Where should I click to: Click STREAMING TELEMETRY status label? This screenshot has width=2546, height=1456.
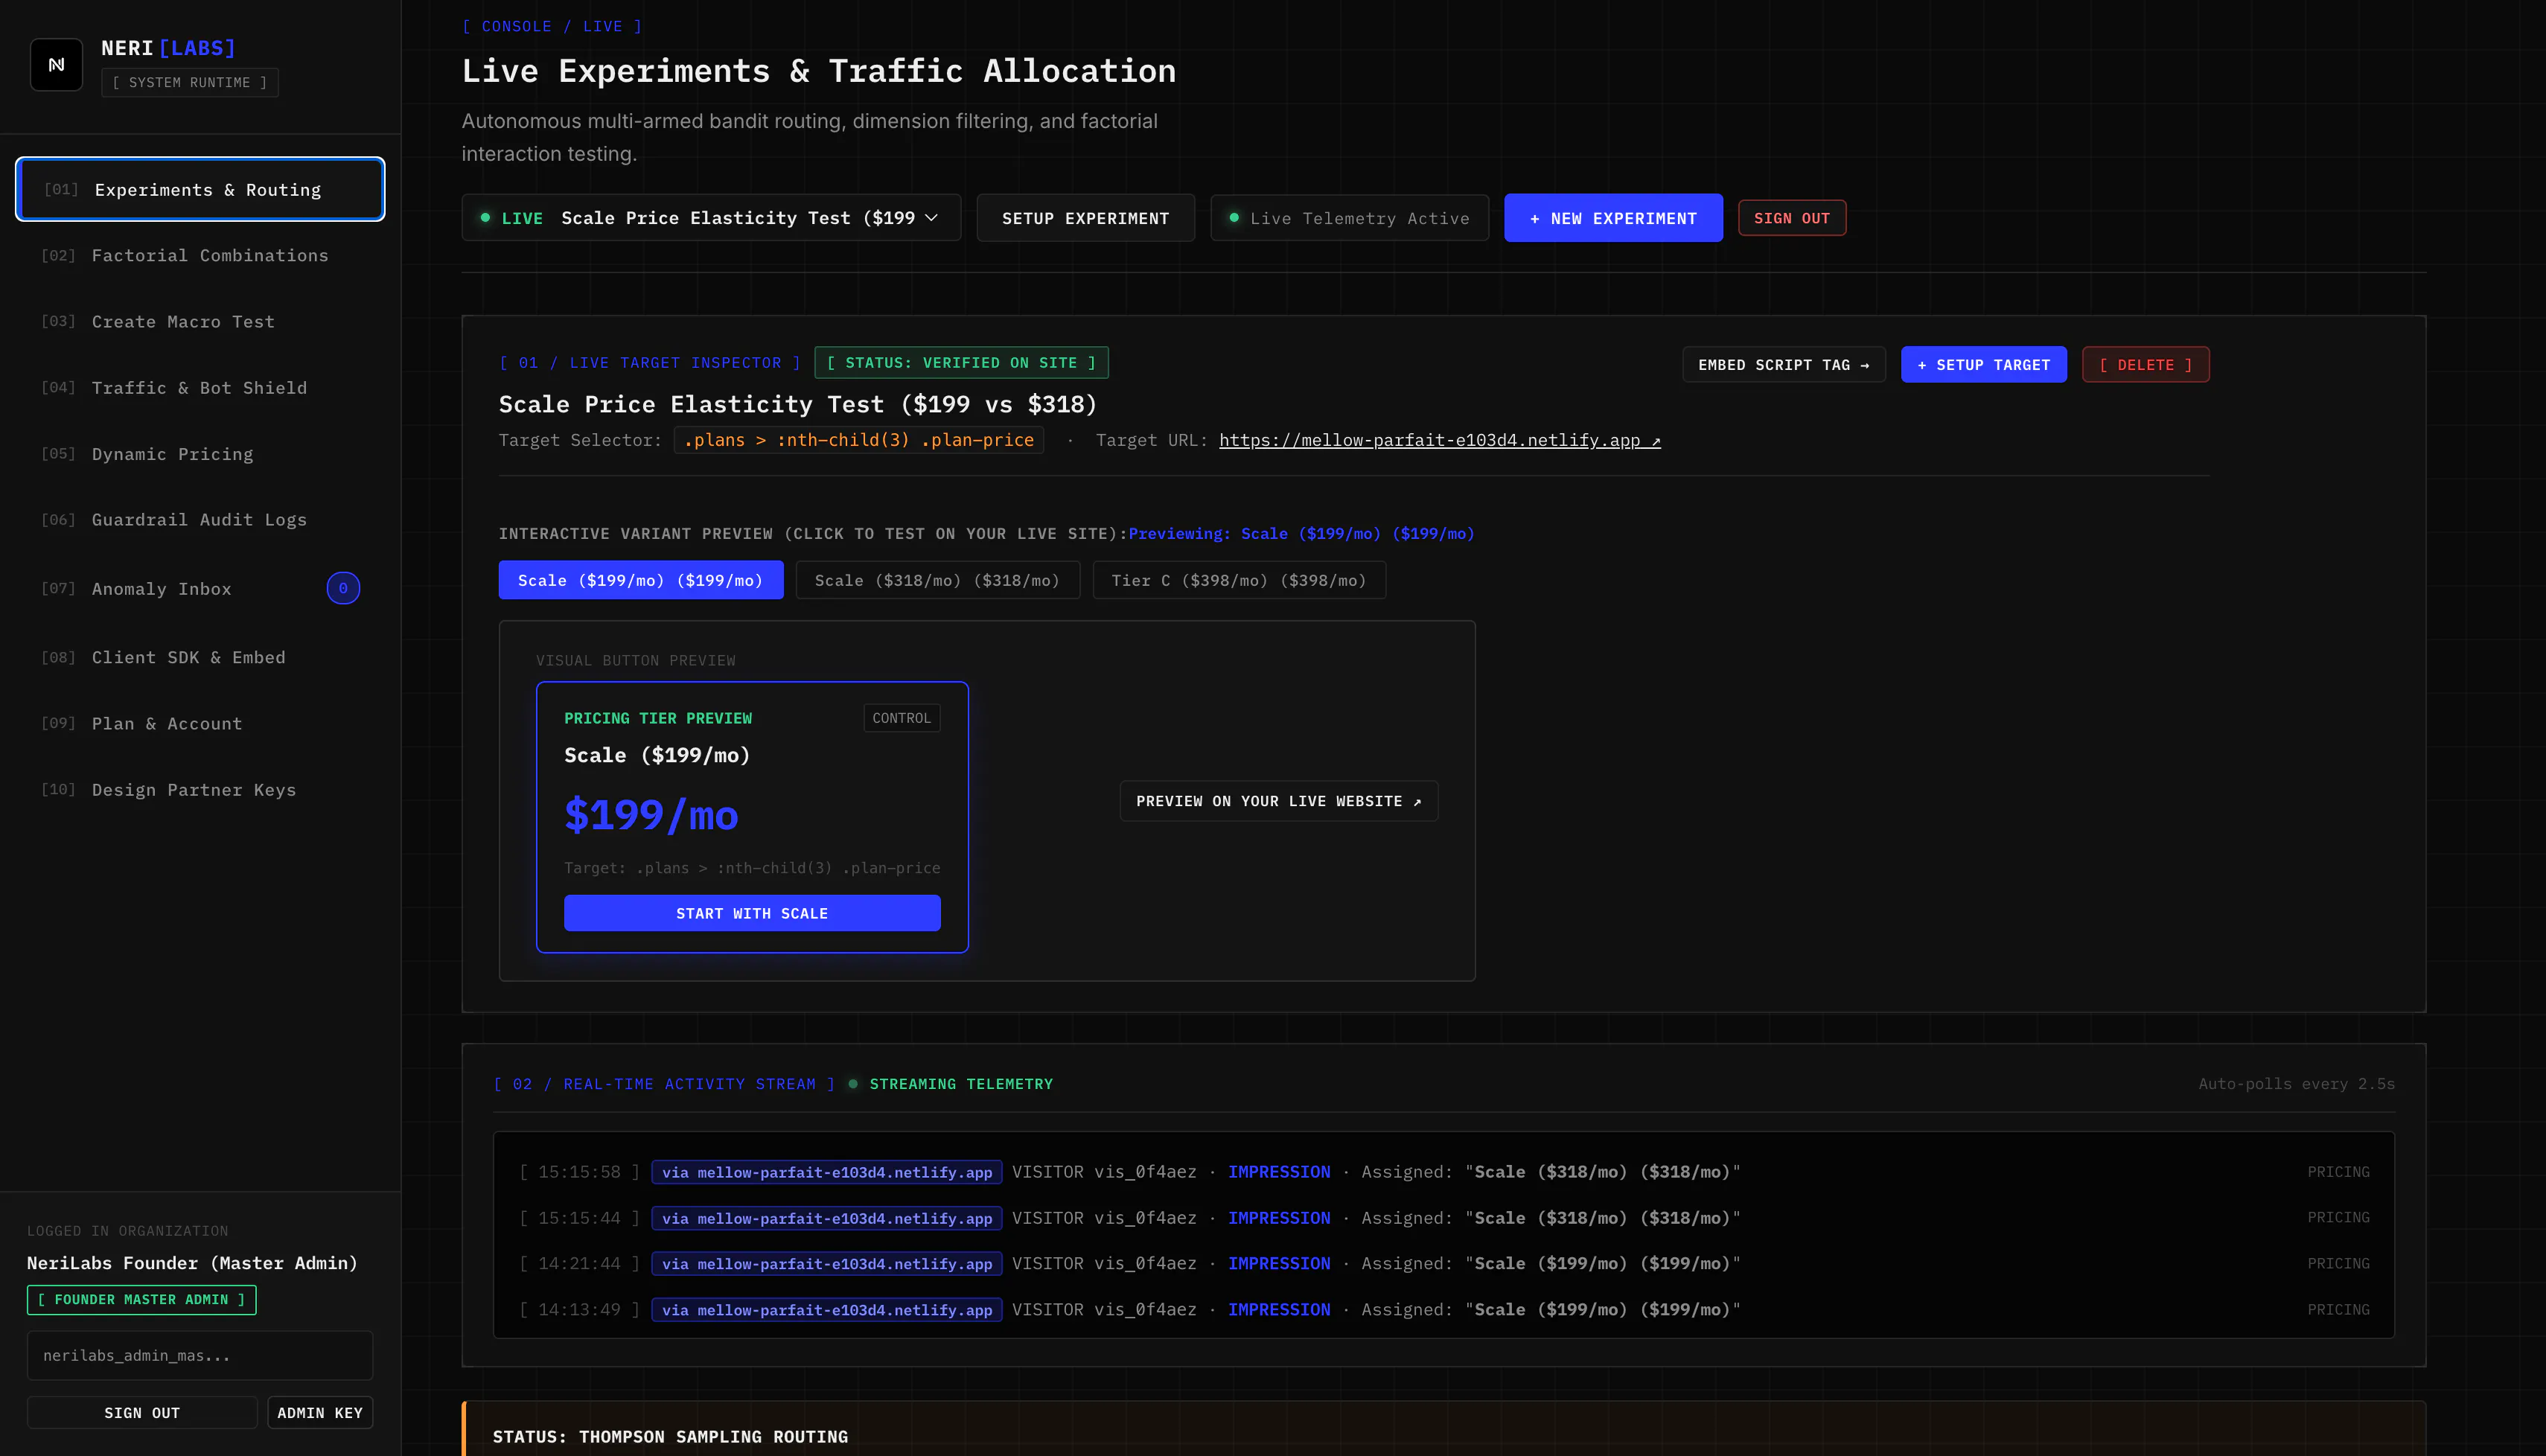(x=960, y=1084)
